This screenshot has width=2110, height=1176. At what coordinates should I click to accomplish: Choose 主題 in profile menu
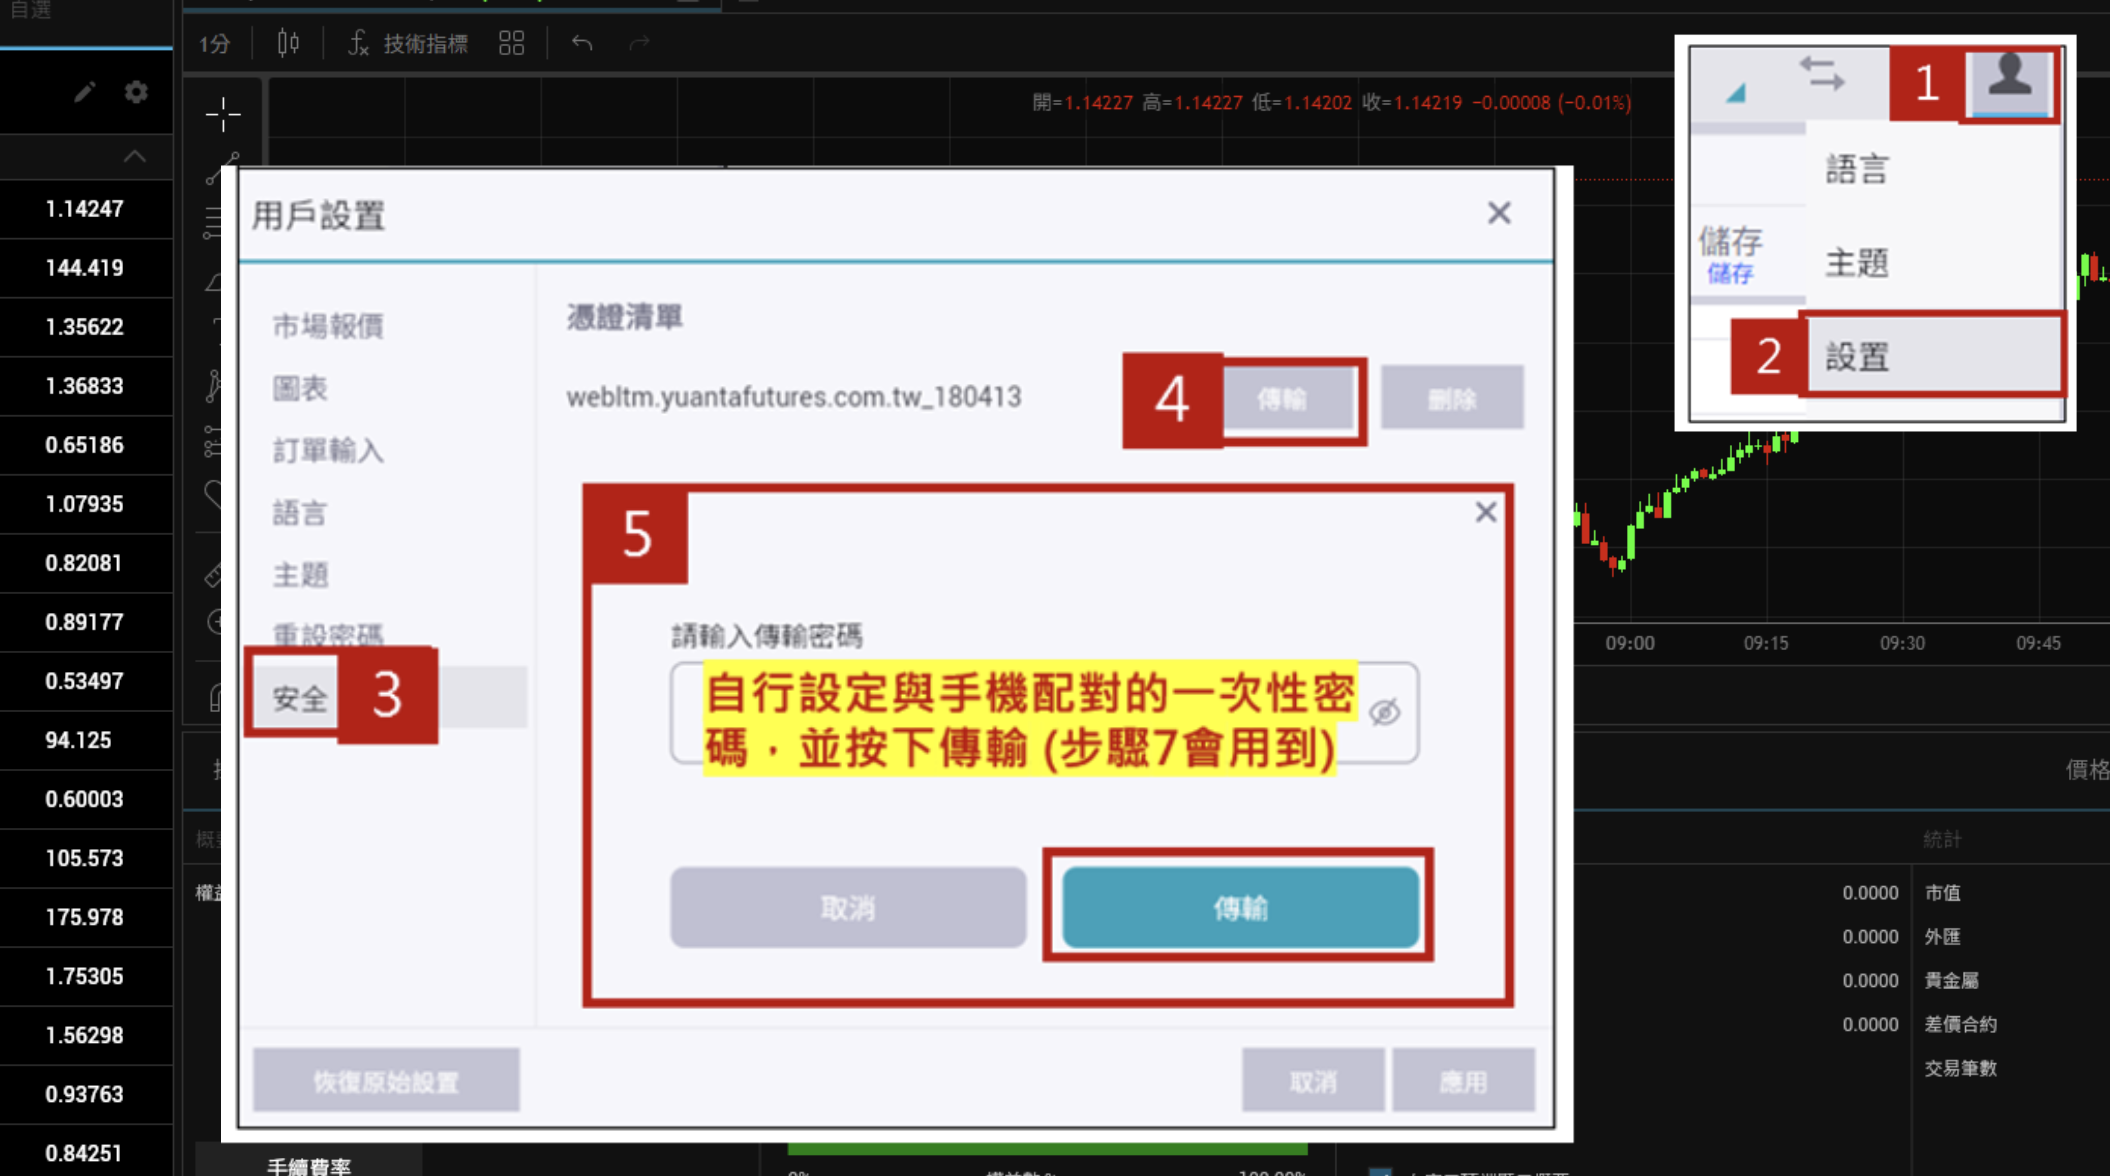pyautogui.click(x=1857, y=263)
